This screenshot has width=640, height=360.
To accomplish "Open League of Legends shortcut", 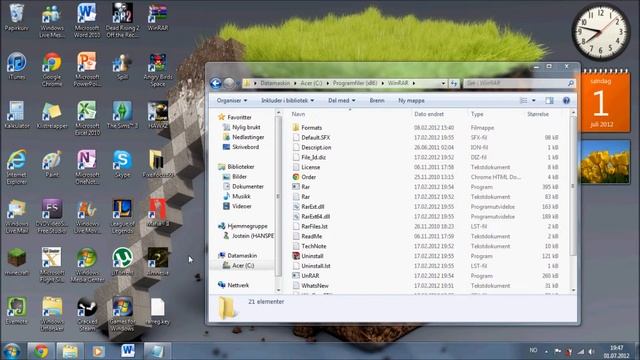I will click(x=122, y=216).
